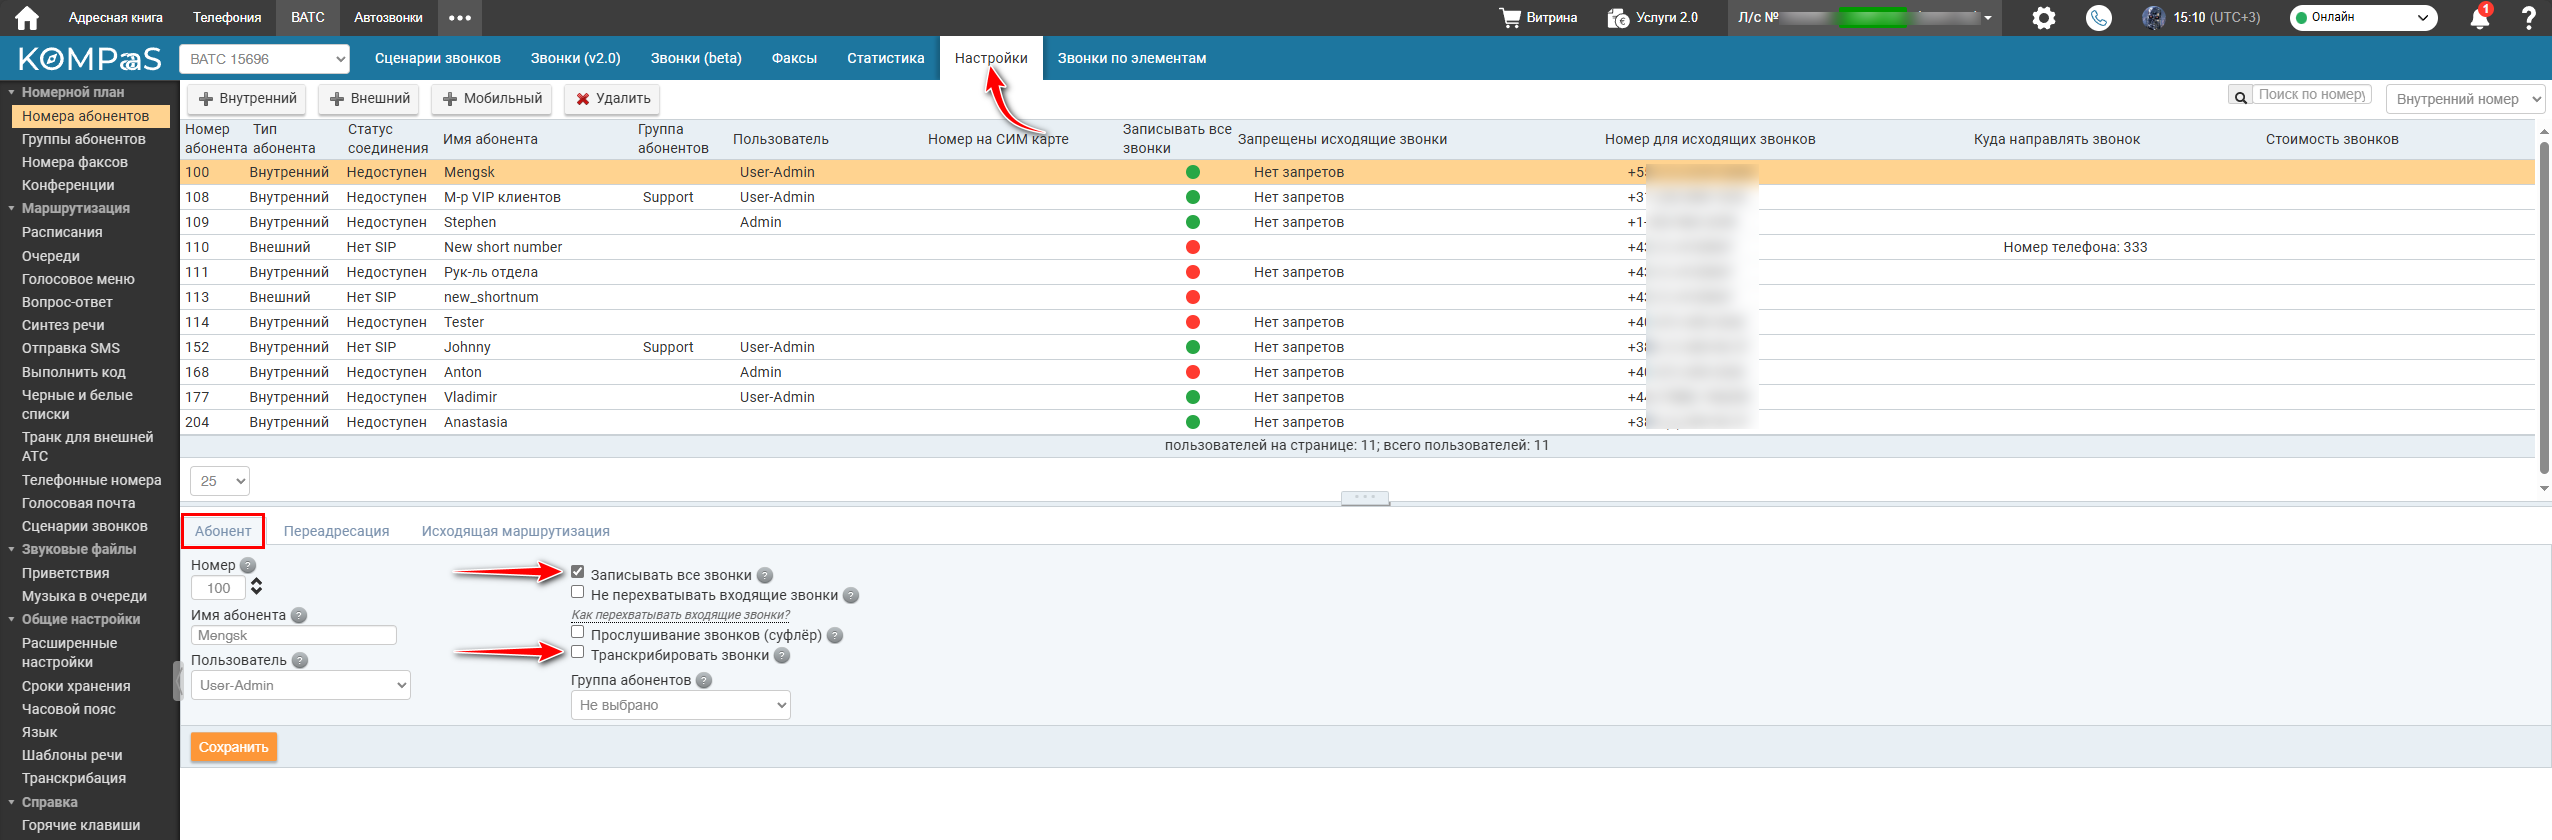Click the Номер stepper arrows
Screen dimensions: 2552x840
257,587
